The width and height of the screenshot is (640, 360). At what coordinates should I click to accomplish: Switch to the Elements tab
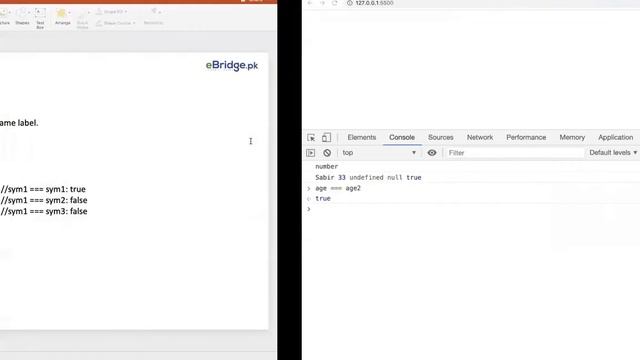coord(362,138)
